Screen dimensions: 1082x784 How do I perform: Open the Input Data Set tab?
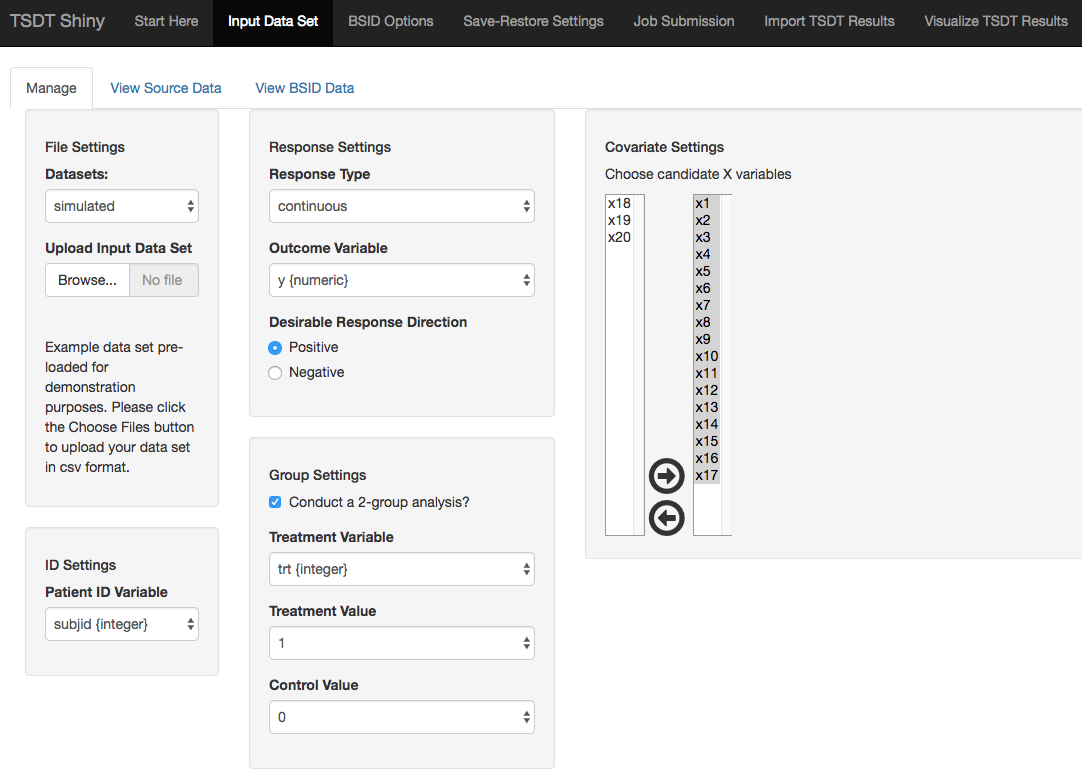[x=273, y=21]
